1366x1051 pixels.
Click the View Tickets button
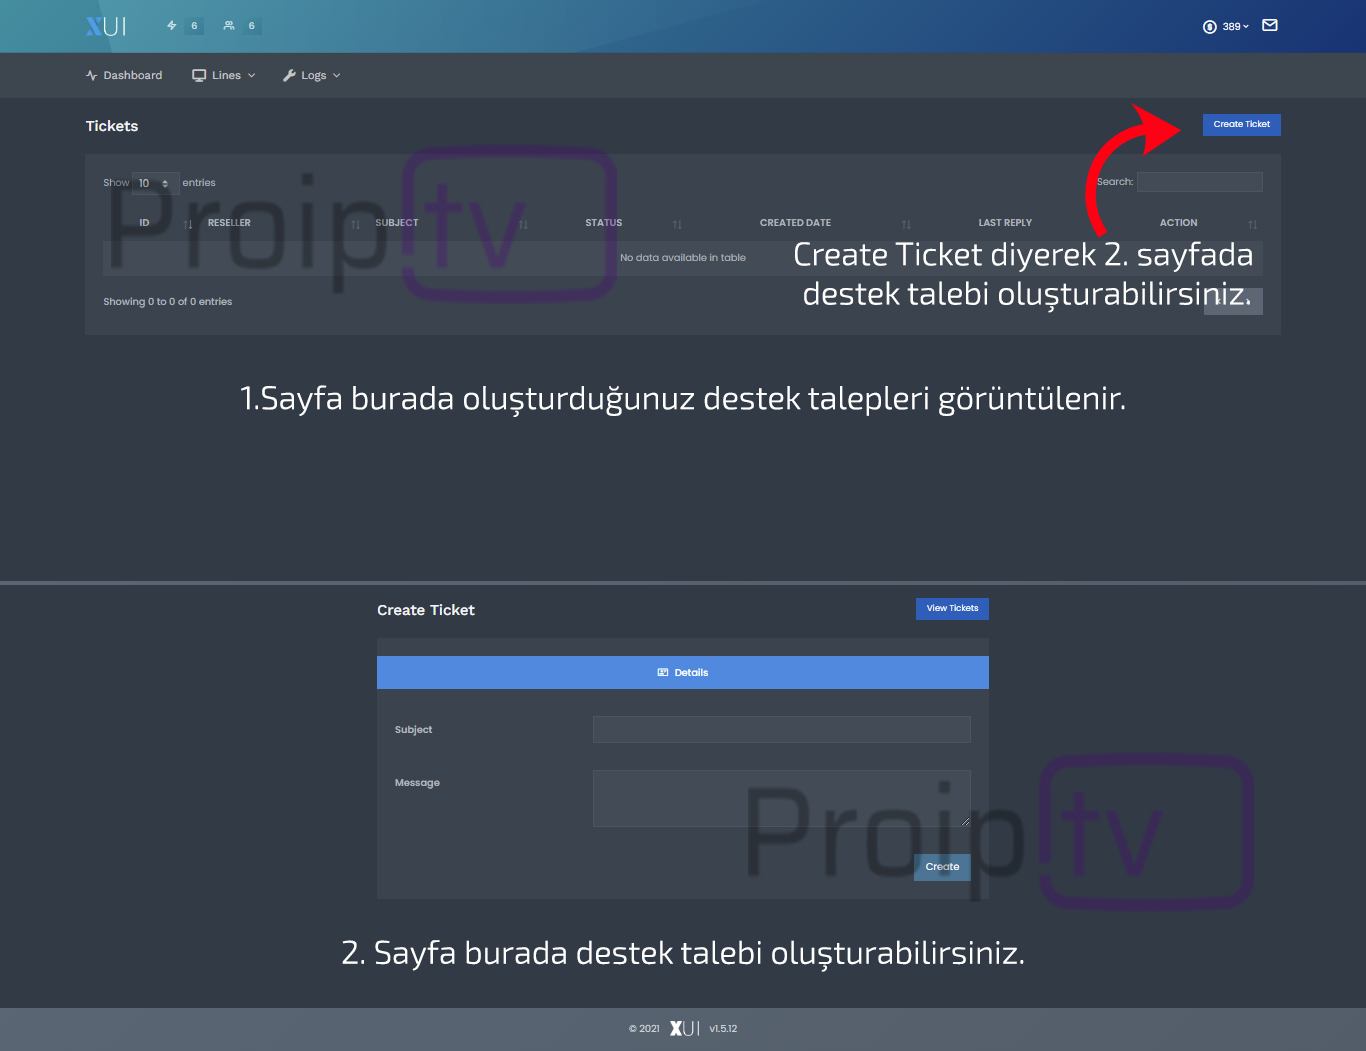[x=952, y=609]
